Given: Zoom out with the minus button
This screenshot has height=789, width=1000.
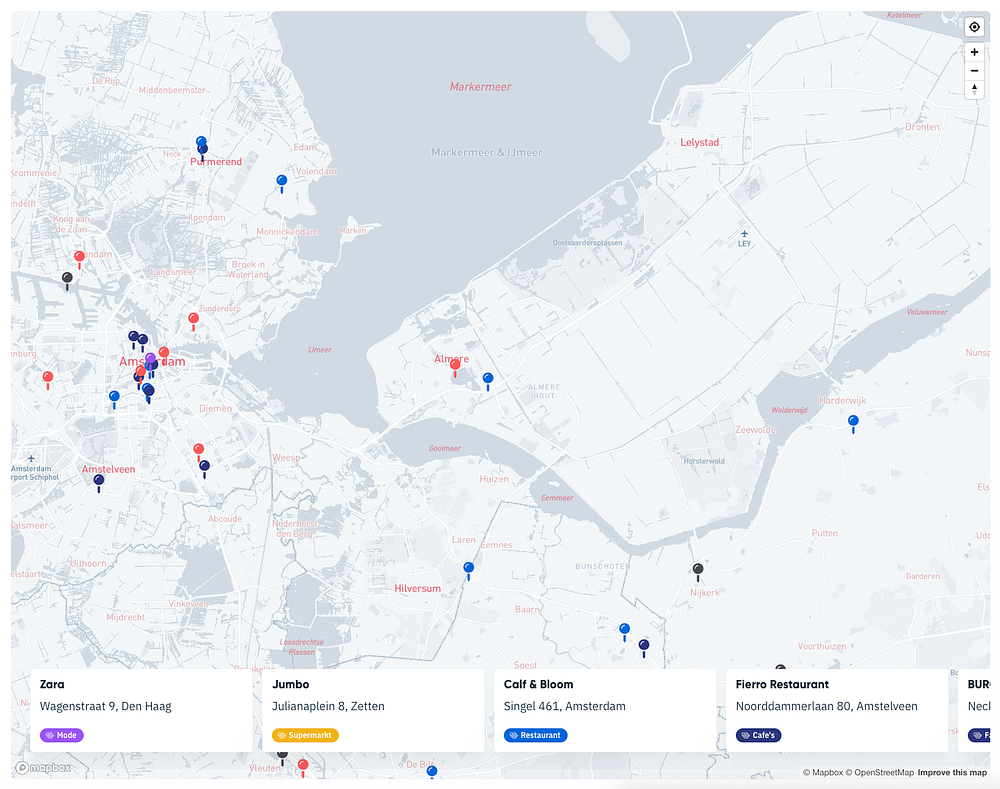Looking at the screenshot, I should [974, 71].
